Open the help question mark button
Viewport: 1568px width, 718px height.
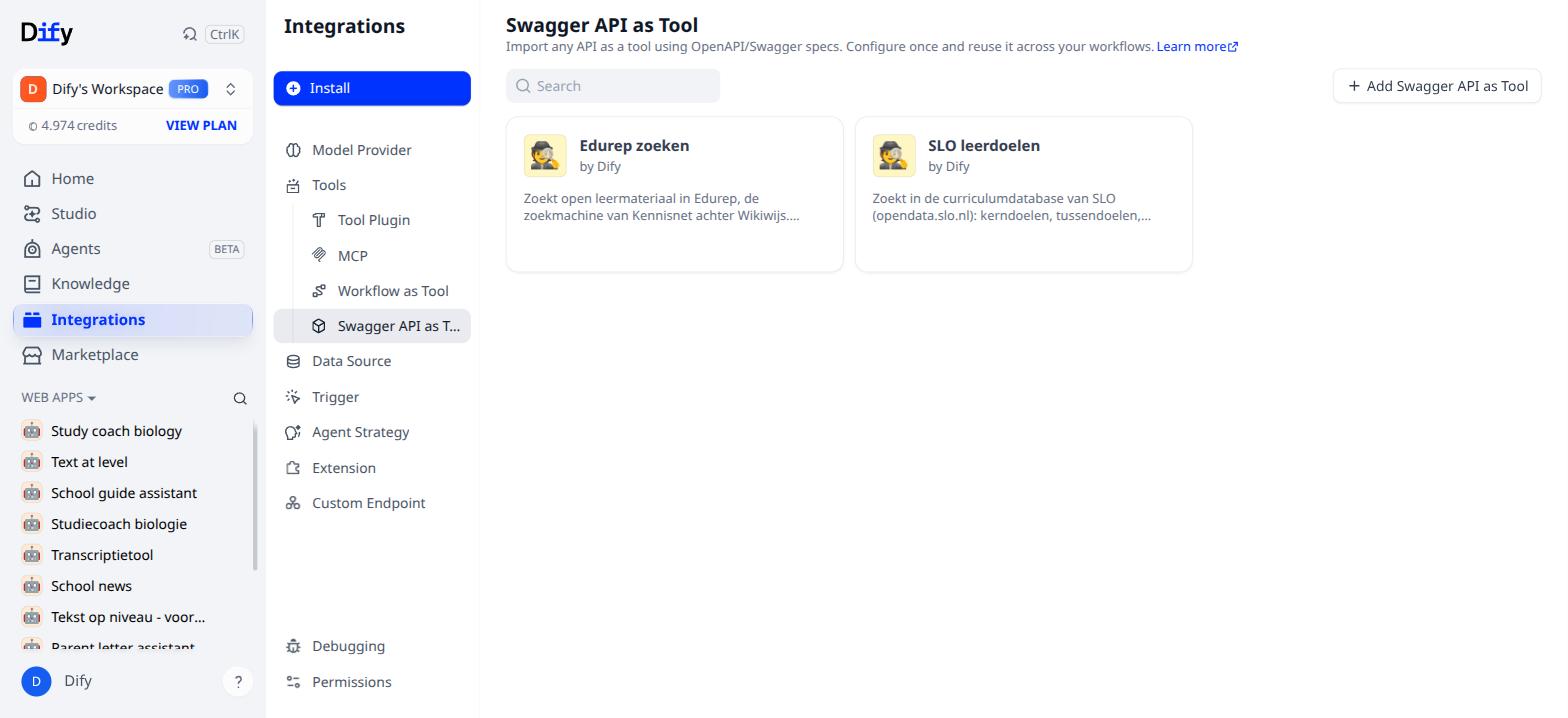(x=238, y=682)
